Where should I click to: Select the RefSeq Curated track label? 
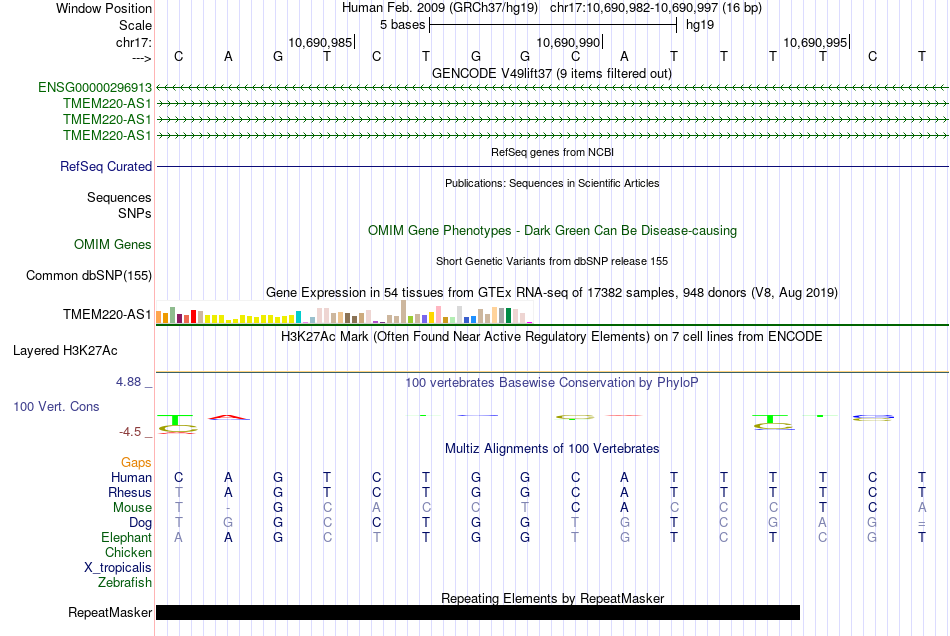(106, 167)
